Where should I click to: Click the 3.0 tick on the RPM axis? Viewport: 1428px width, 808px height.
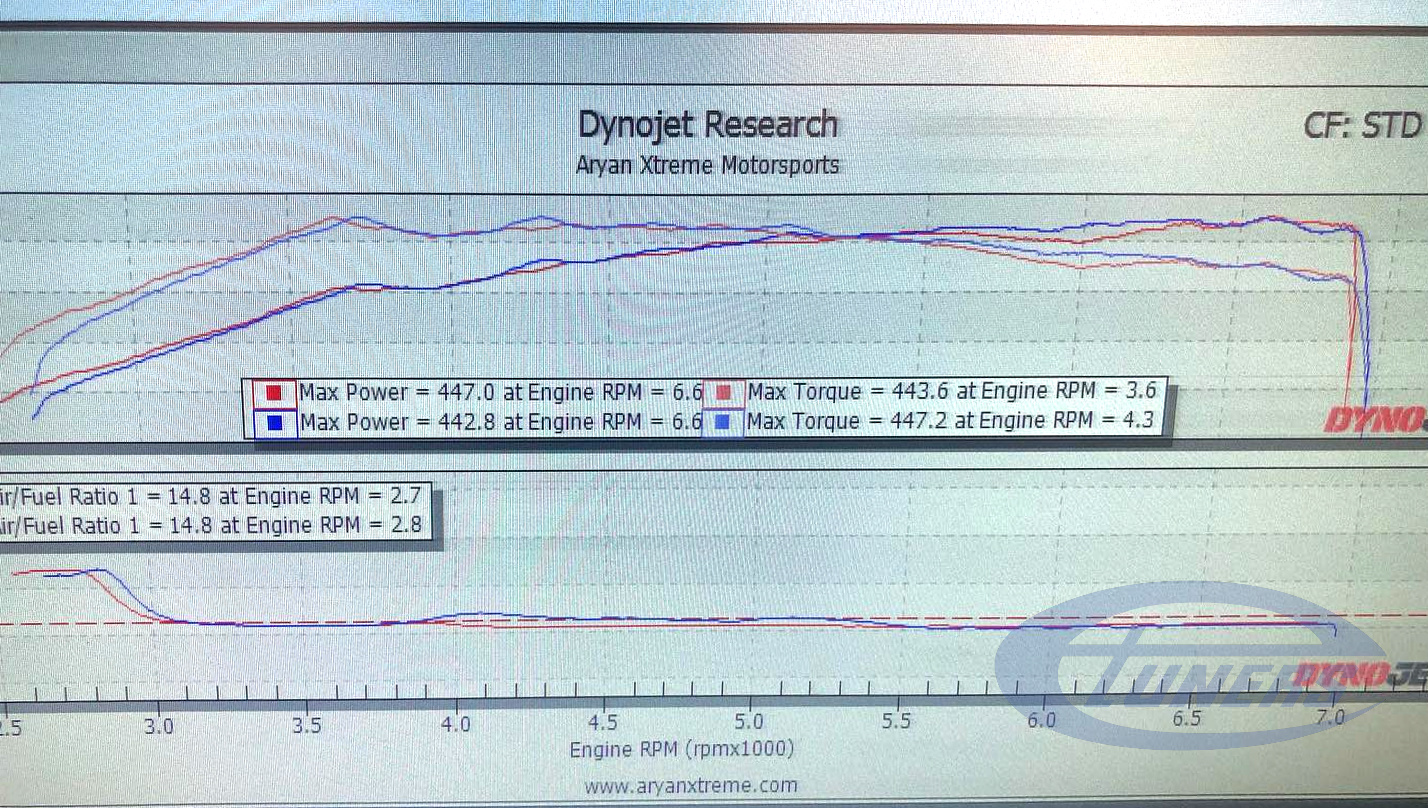[x=157, y=723]
